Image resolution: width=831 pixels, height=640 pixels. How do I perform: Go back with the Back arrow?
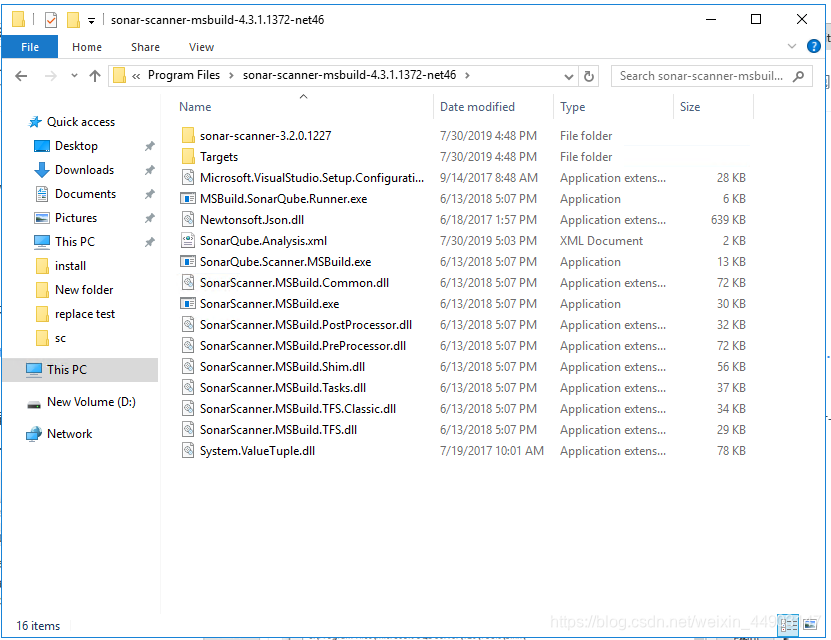click(x=21, y=76)
